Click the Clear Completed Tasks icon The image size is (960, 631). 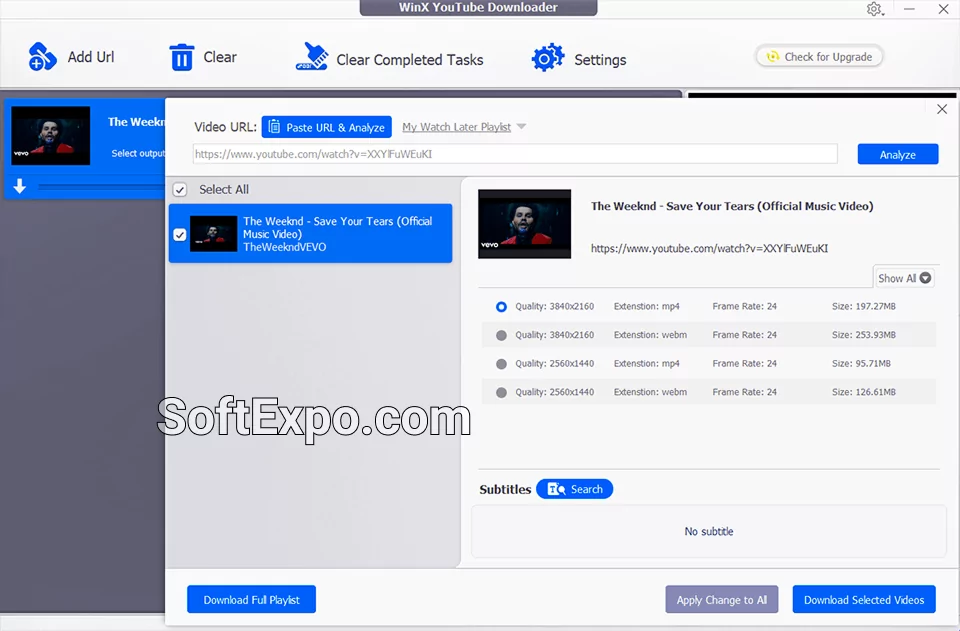tap(312, 57)
